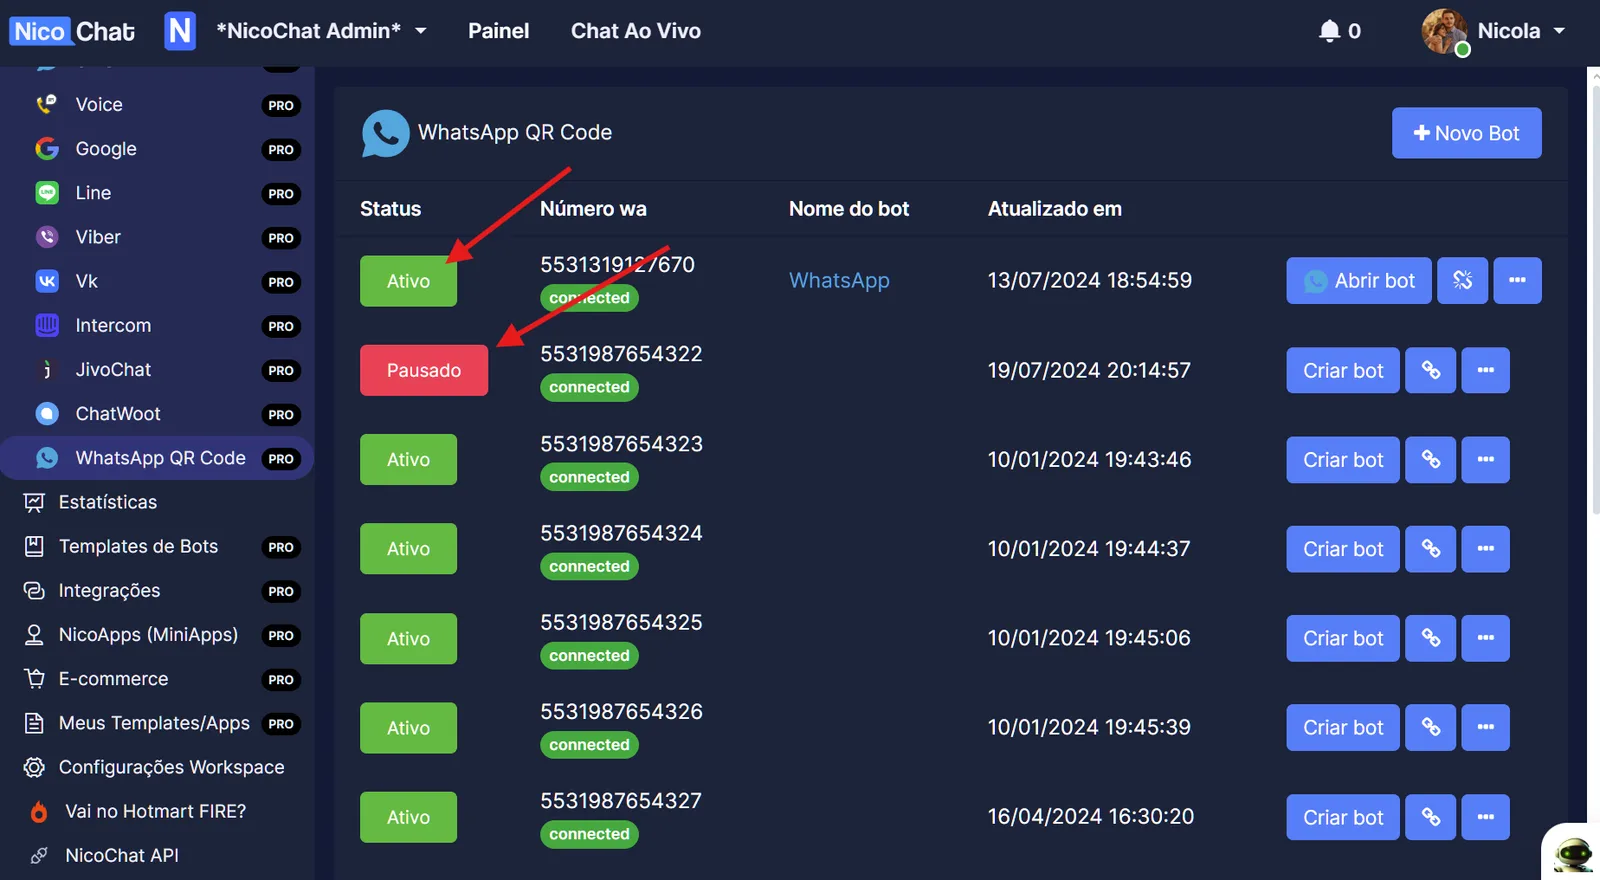Screen dimensions: 1600x880
Task: Open the WhatsApp bot name link
Action: pos(839,281)
